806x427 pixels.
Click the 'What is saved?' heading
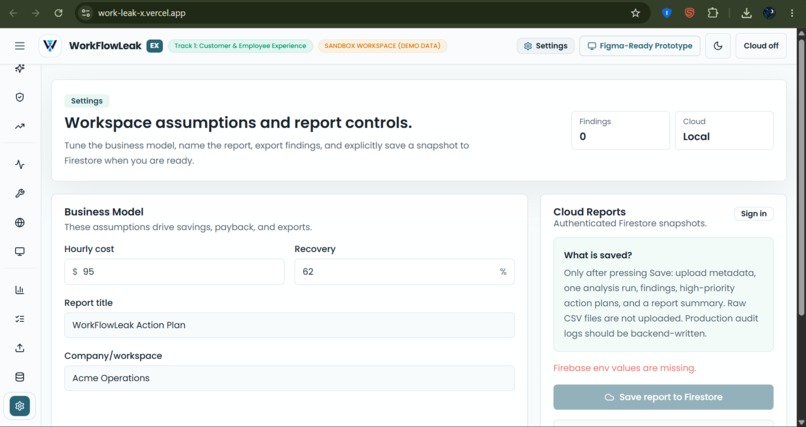[x=598, y=255]
